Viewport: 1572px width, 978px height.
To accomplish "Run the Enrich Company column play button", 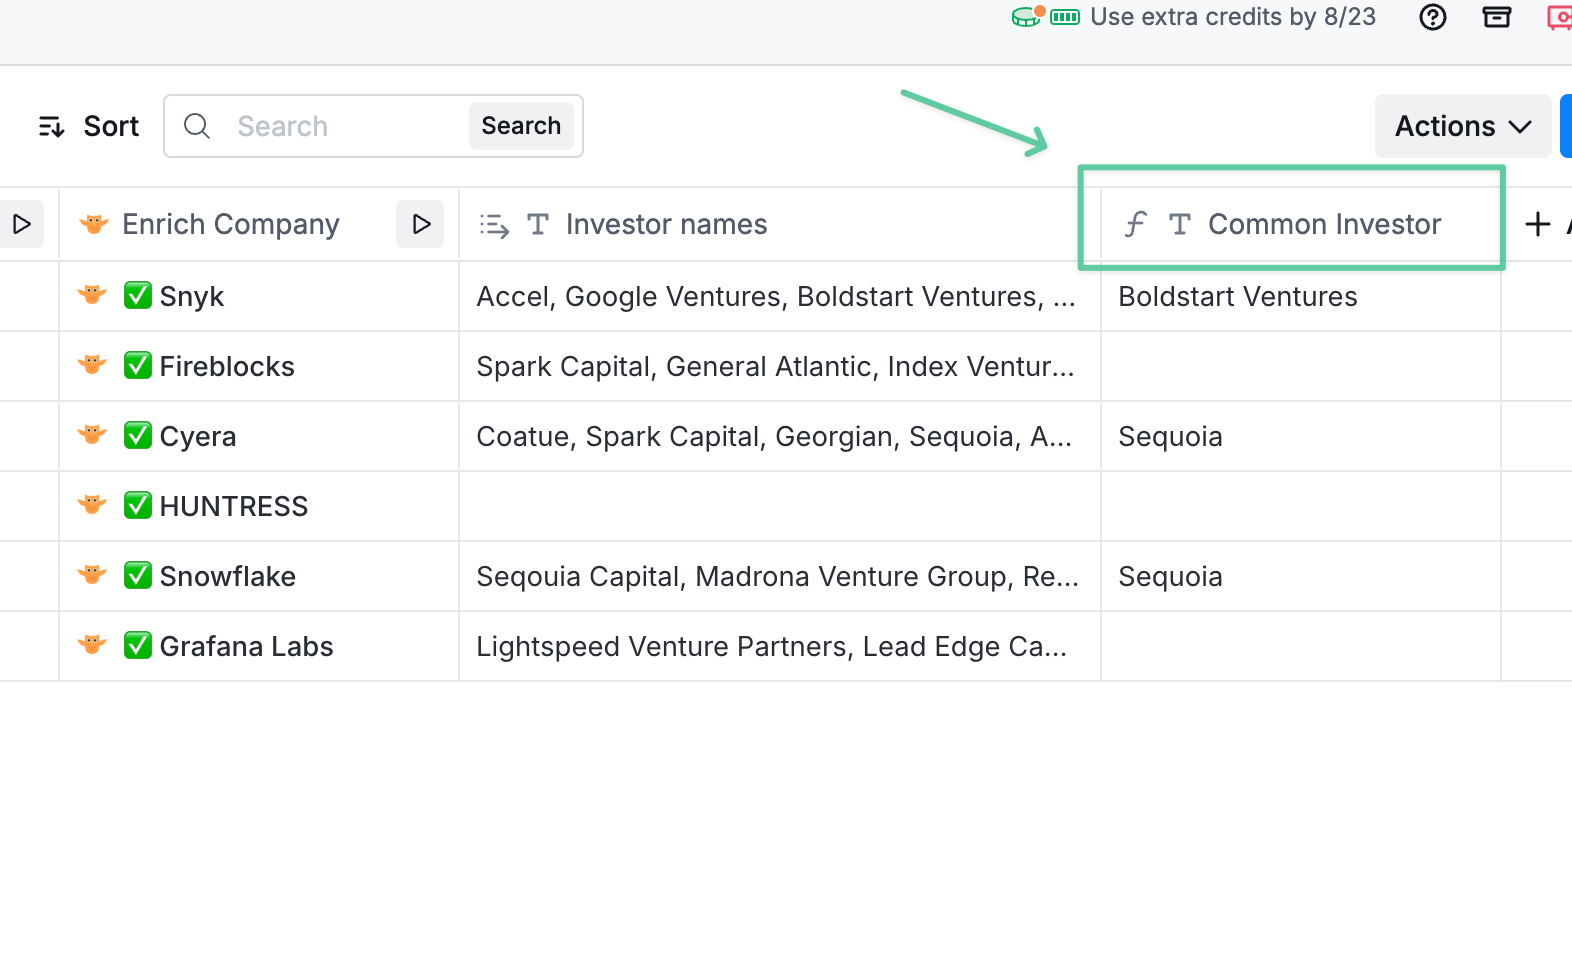I will pyautogui.click(x=421, y=224).
